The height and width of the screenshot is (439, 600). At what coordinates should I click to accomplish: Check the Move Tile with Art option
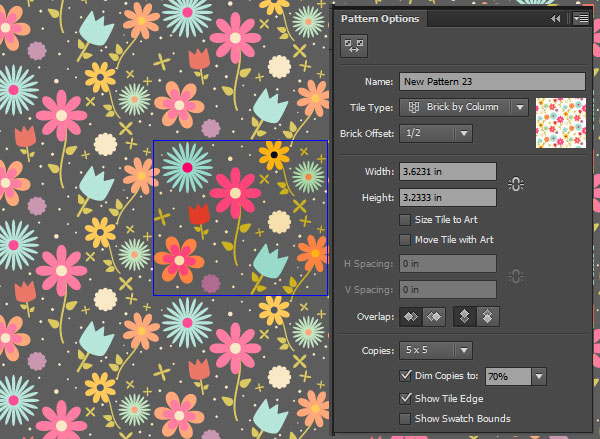pos(405,240)
